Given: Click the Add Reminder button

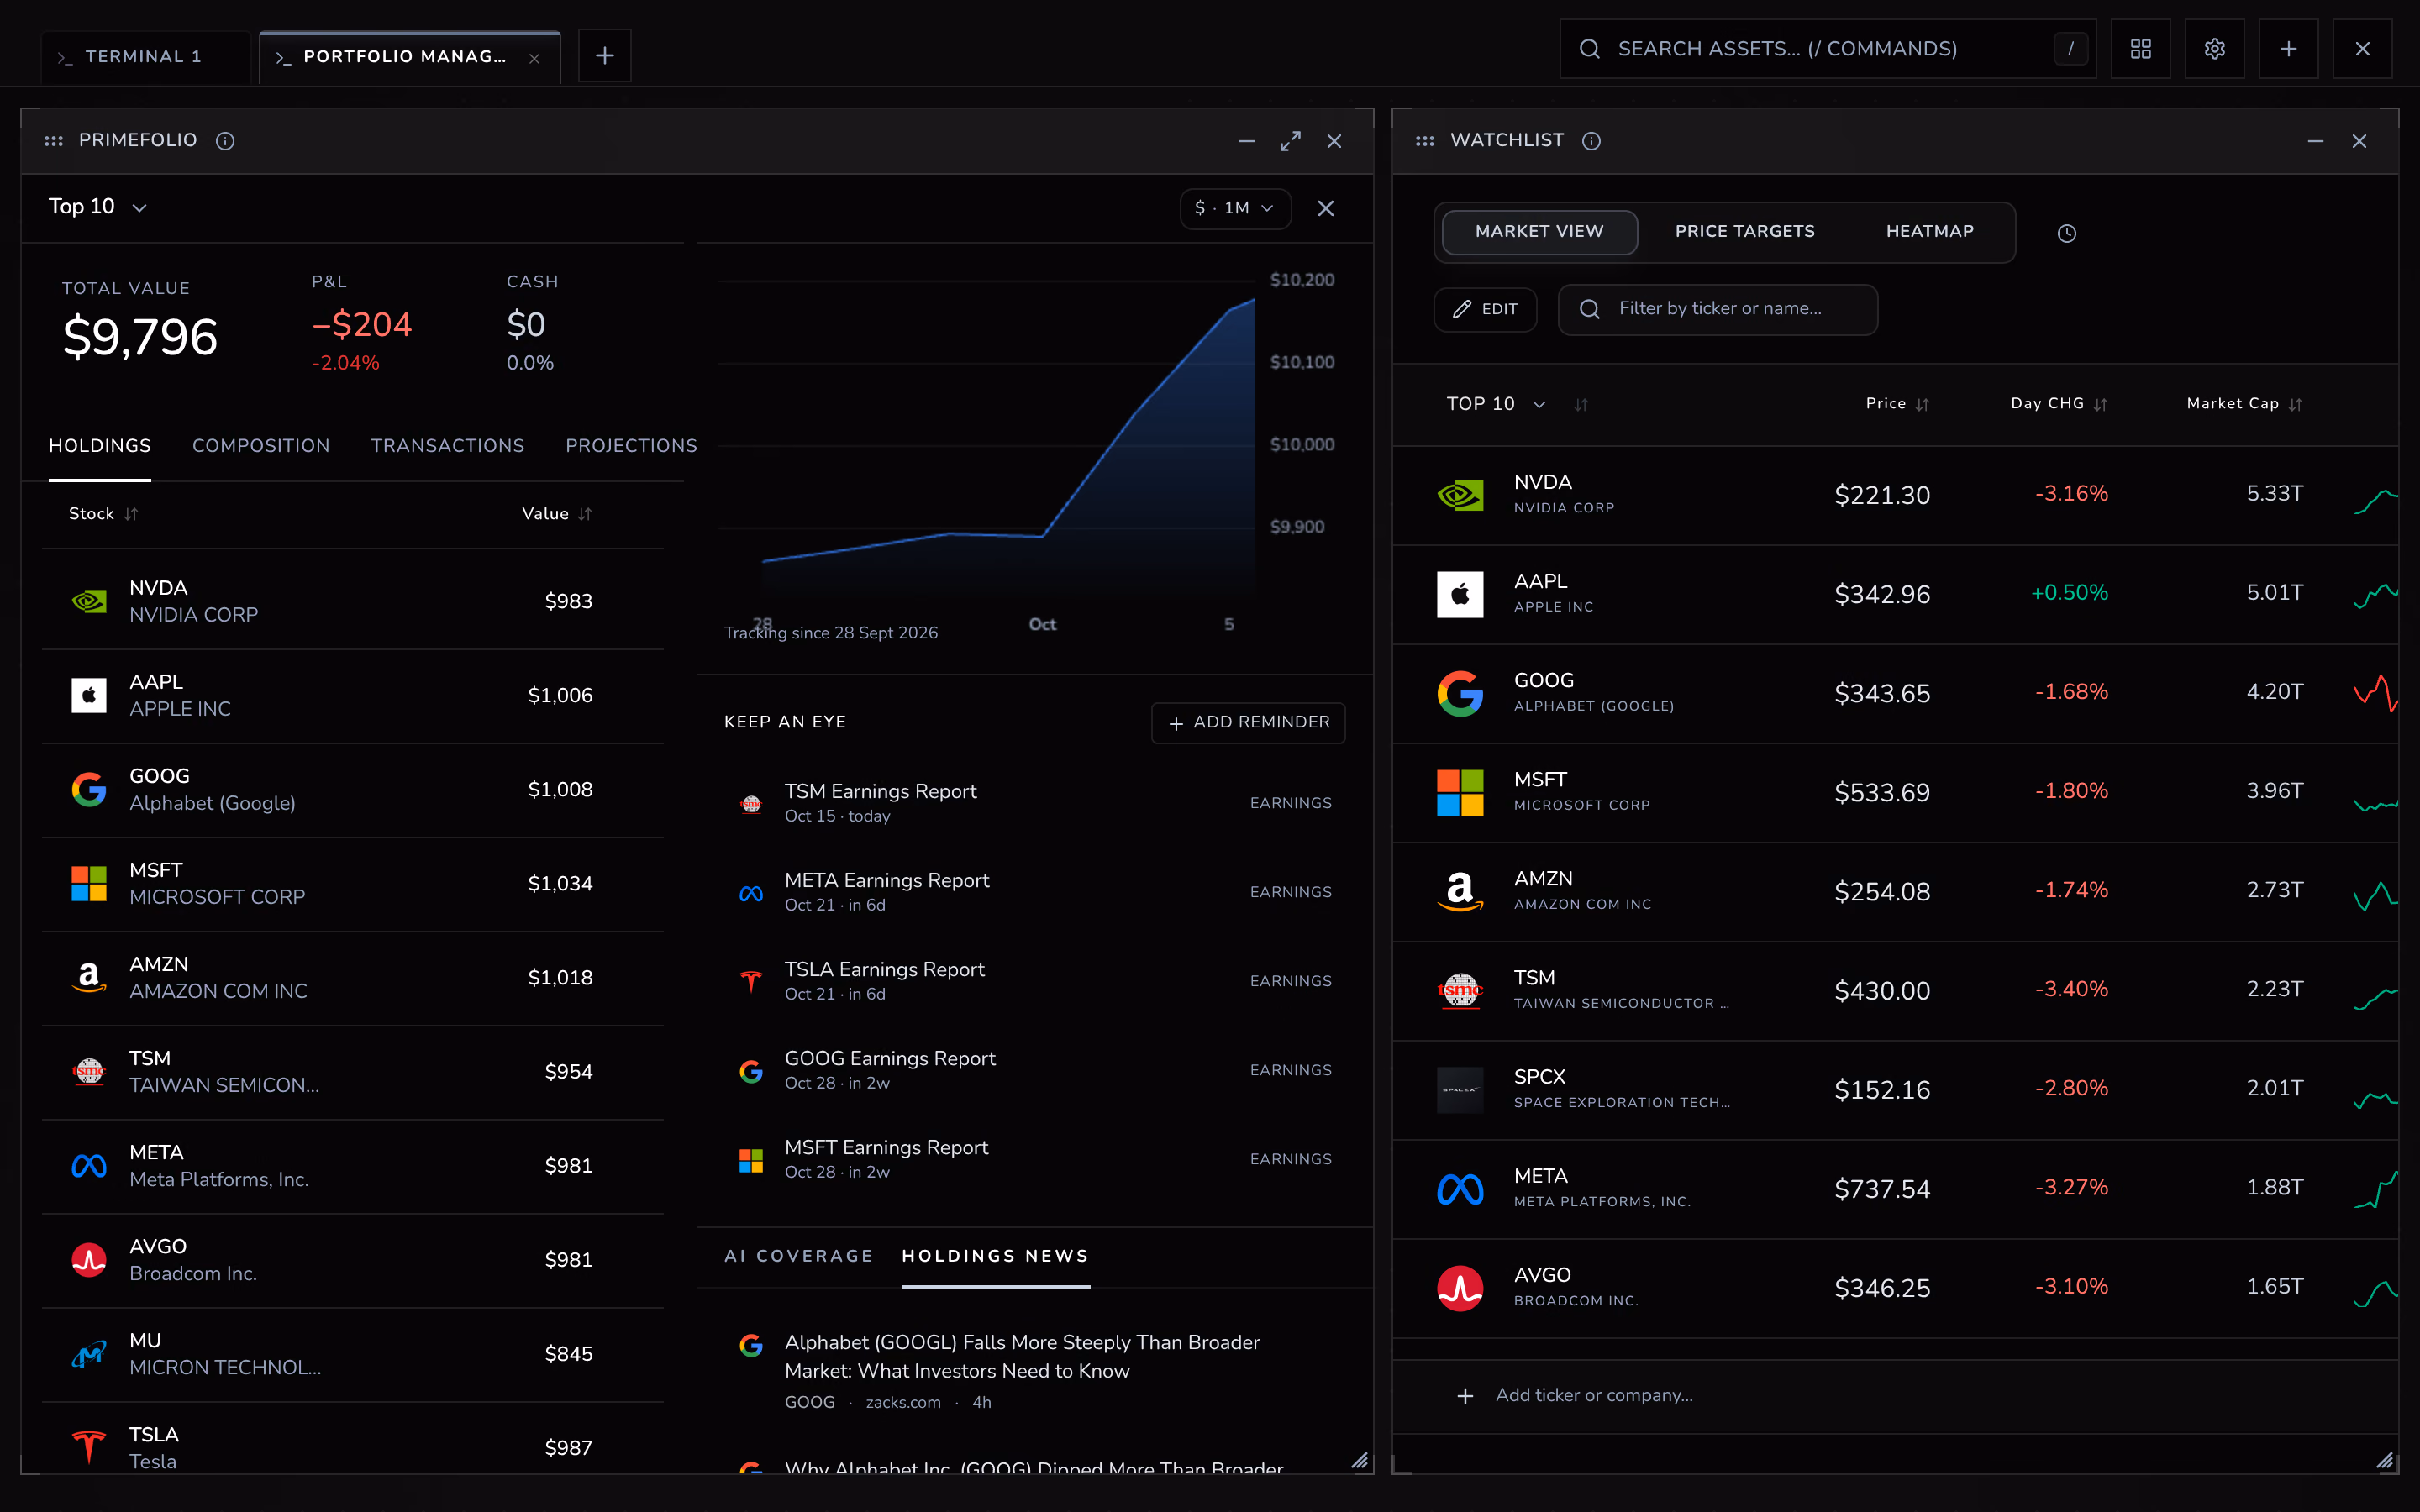Looking at the screenshot, I should click(1248, 722).
